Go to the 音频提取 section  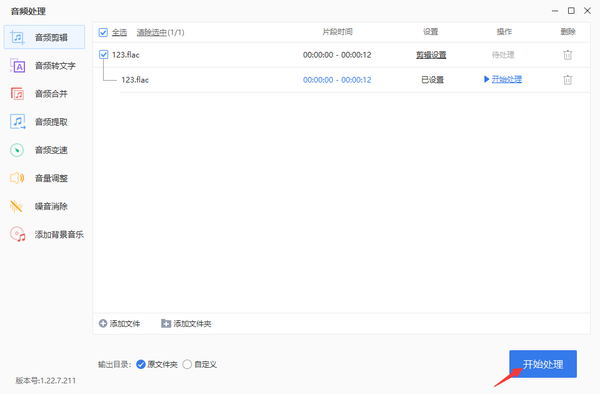tap(44, 122)
